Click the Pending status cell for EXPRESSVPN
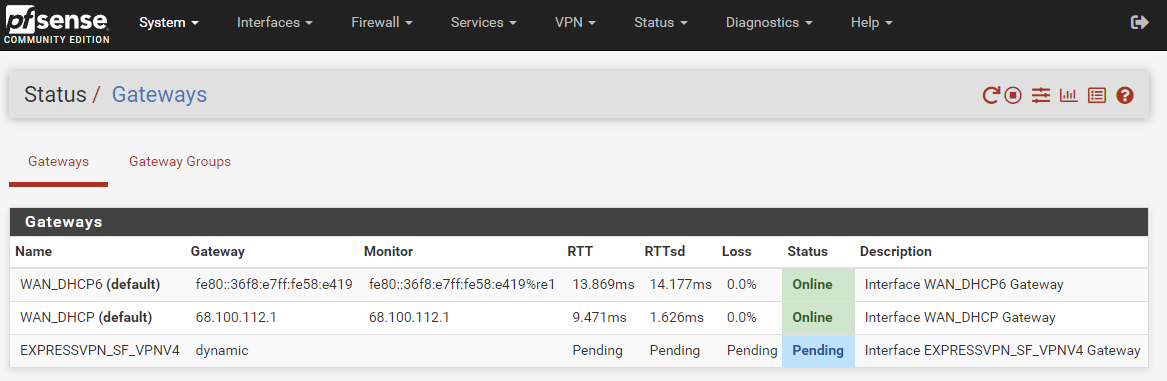Viewport: 1167px width, 381px height. click(x=818, y=350)
